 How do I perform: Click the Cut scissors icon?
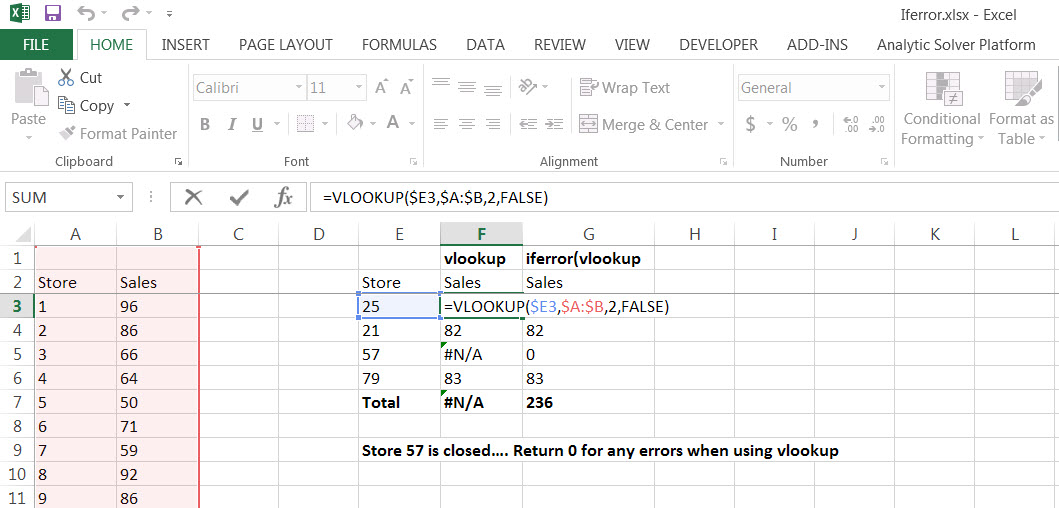tap(66, 78)
